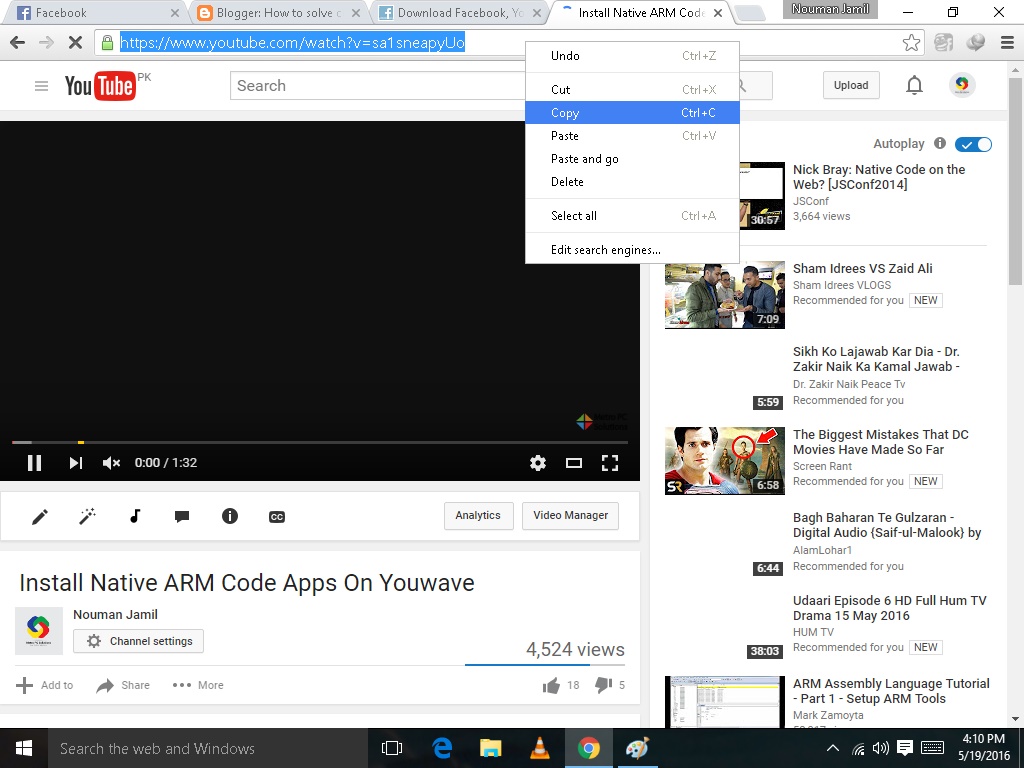Open Bagh Baharan Te Gulzaran video
Viewport: 1024px width, 768px height.
887,525
